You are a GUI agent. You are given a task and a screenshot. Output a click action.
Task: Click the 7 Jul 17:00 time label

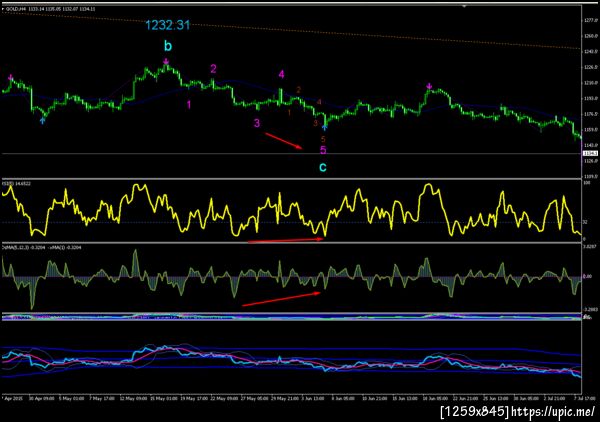click(x=583, y=398)
